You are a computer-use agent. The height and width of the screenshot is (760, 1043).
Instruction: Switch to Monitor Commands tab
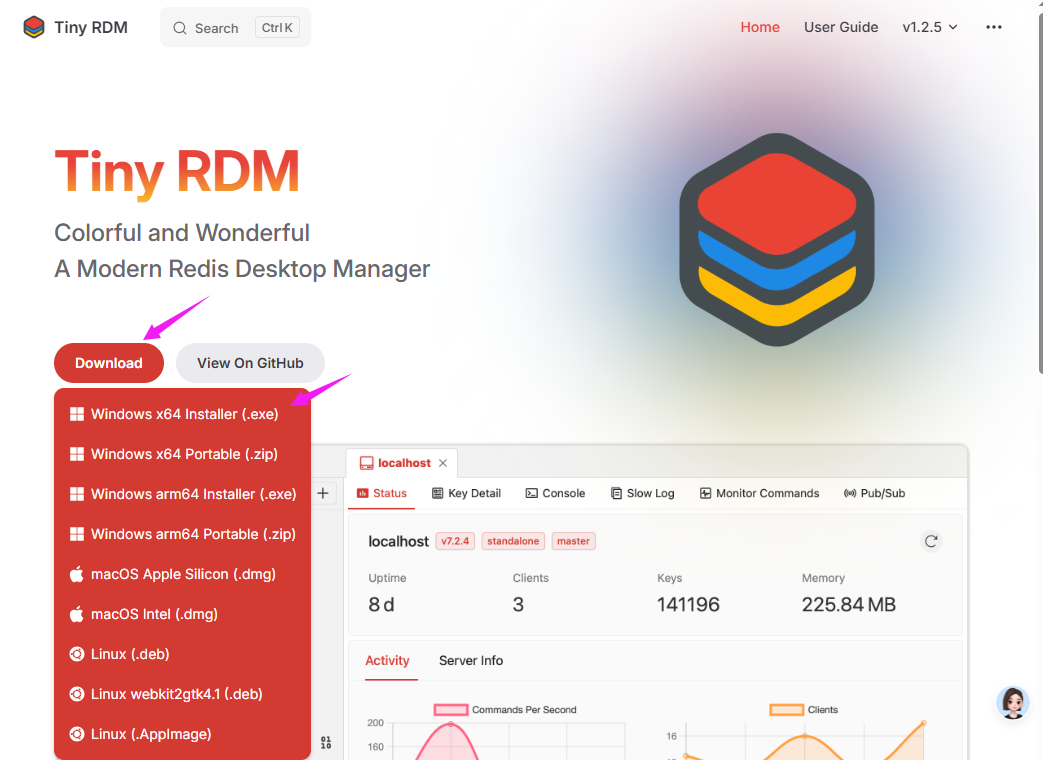[759, 493]
